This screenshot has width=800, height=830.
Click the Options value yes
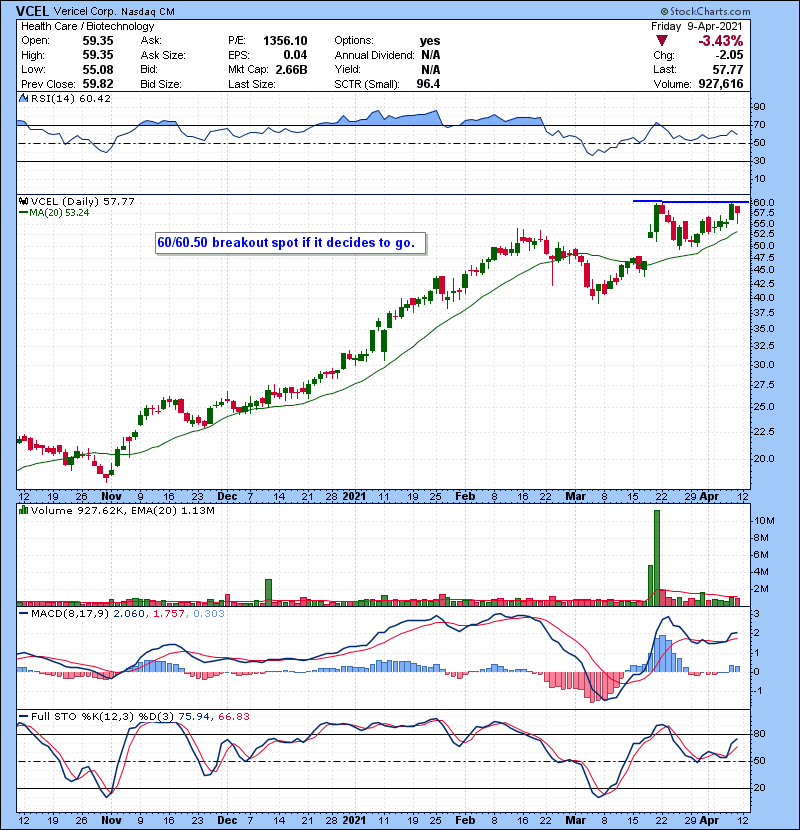coord(429,41)
